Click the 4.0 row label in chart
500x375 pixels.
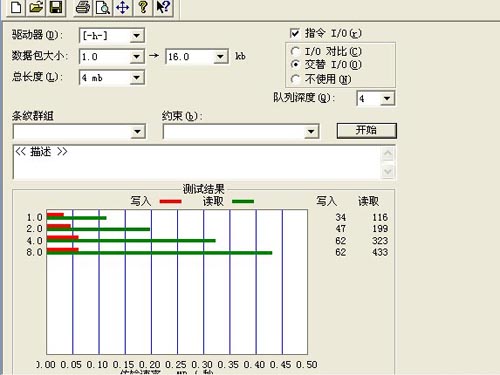coord(35,241)
